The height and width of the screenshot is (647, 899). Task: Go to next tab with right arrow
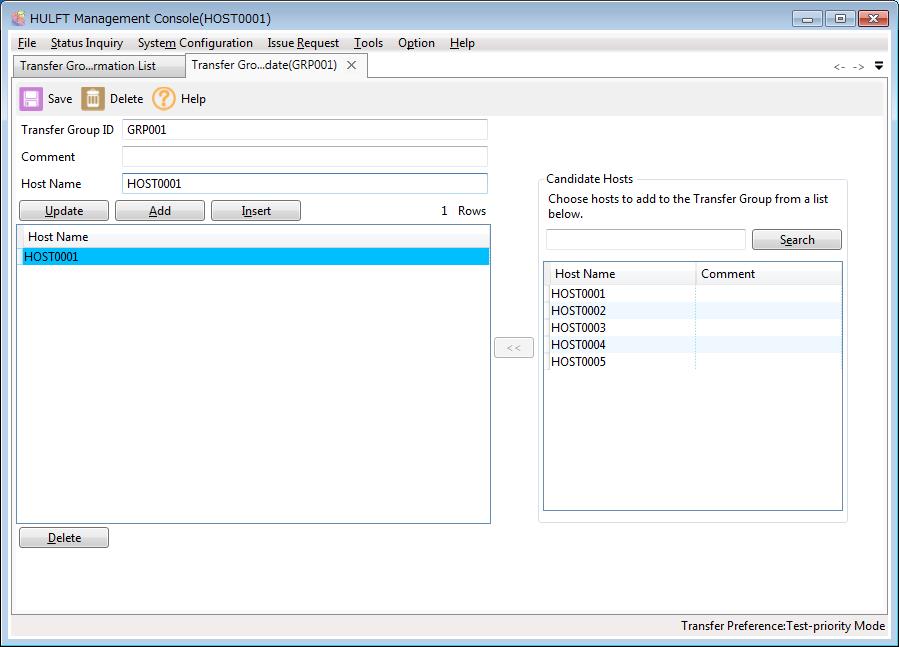[858, 67]
